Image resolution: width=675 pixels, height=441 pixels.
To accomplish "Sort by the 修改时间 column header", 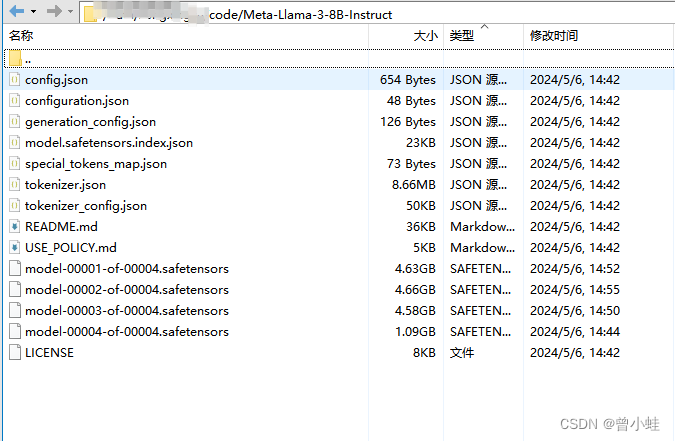I will click(554, 36).
